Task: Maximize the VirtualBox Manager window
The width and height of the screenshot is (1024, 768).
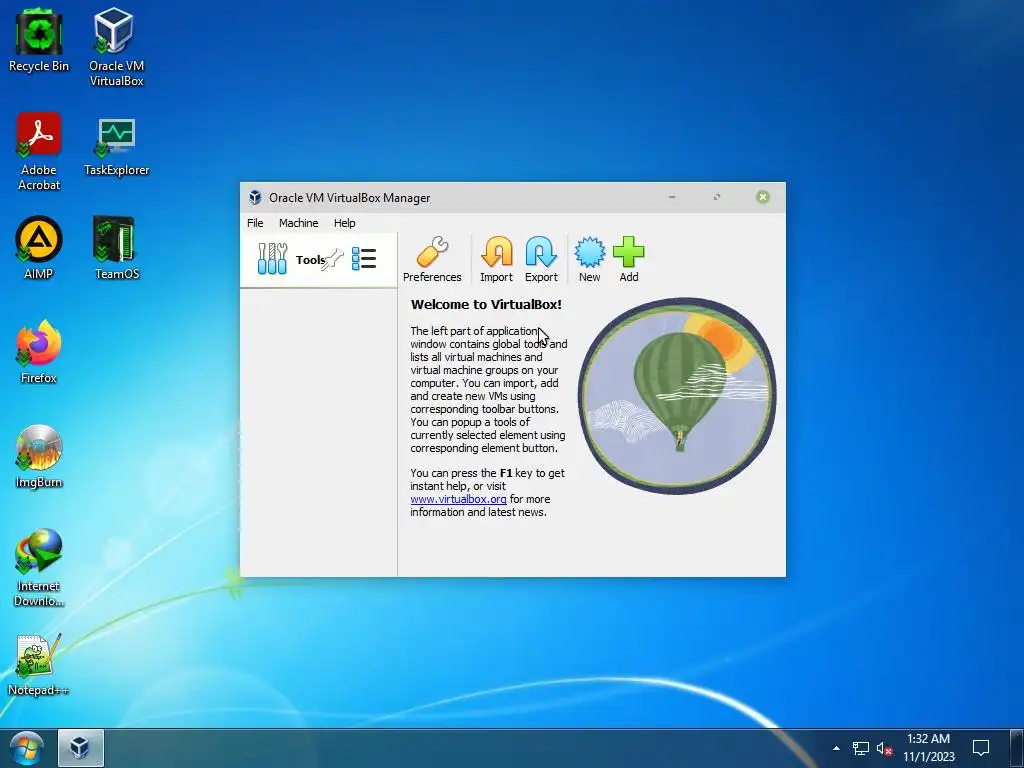Action: point(716,197)
